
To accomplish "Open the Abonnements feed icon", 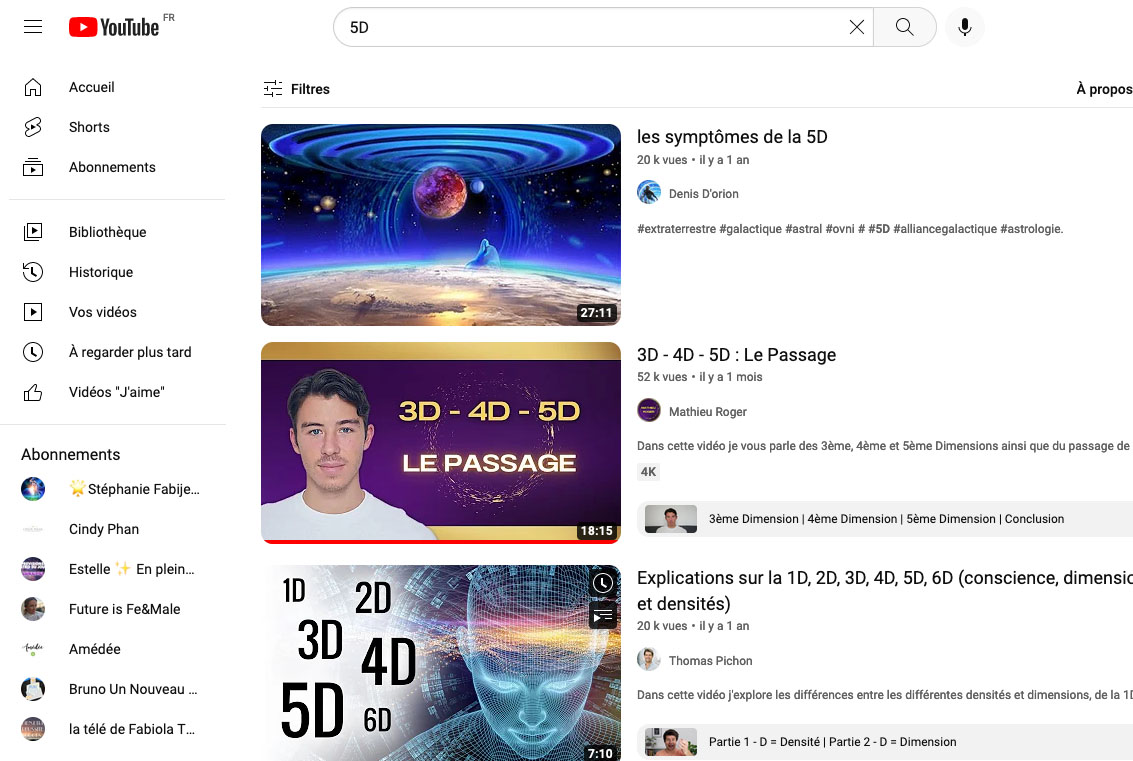I will pos(33,167).
